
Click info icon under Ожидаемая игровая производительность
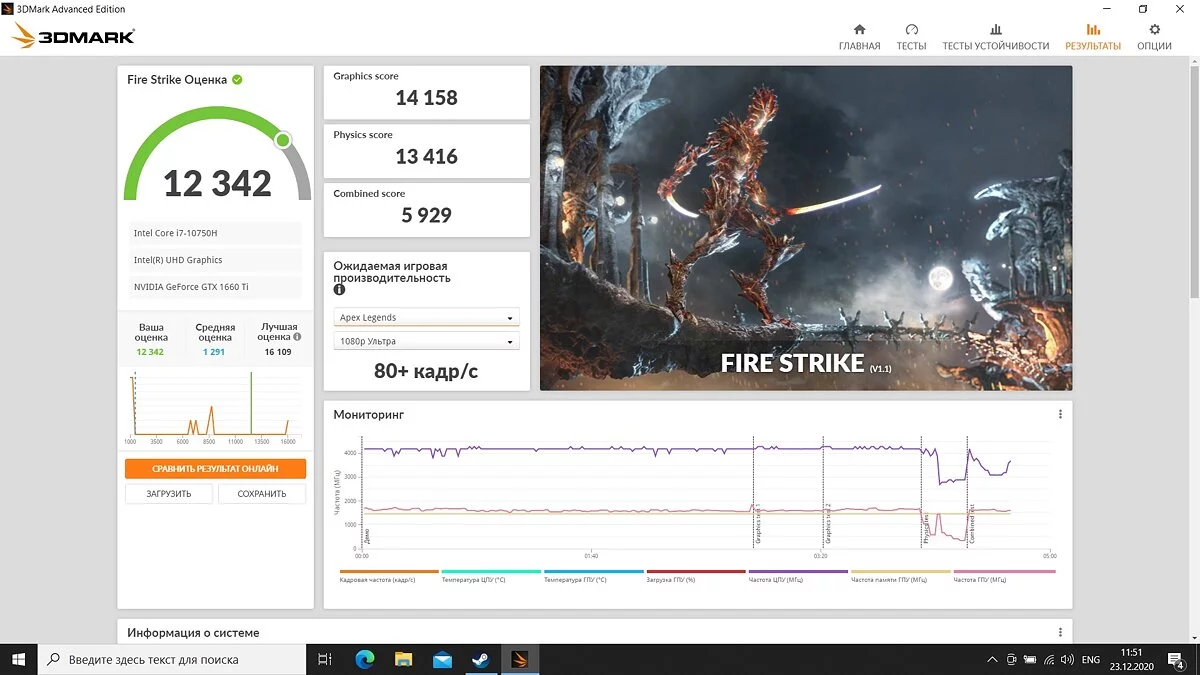[339, 290]
